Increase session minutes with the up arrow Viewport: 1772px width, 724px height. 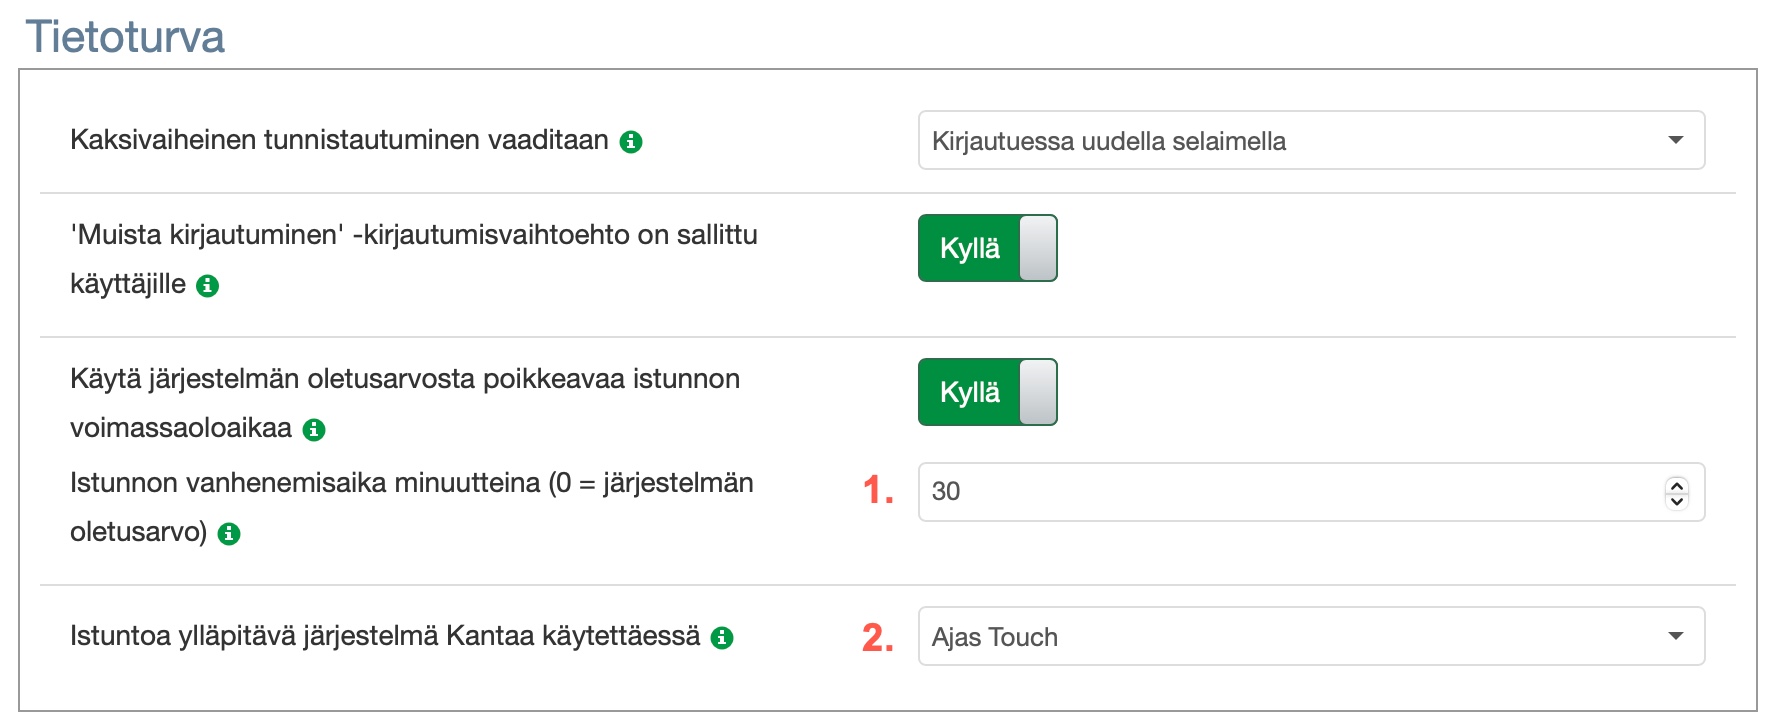pyautogui.click(x=1677, y=485)
